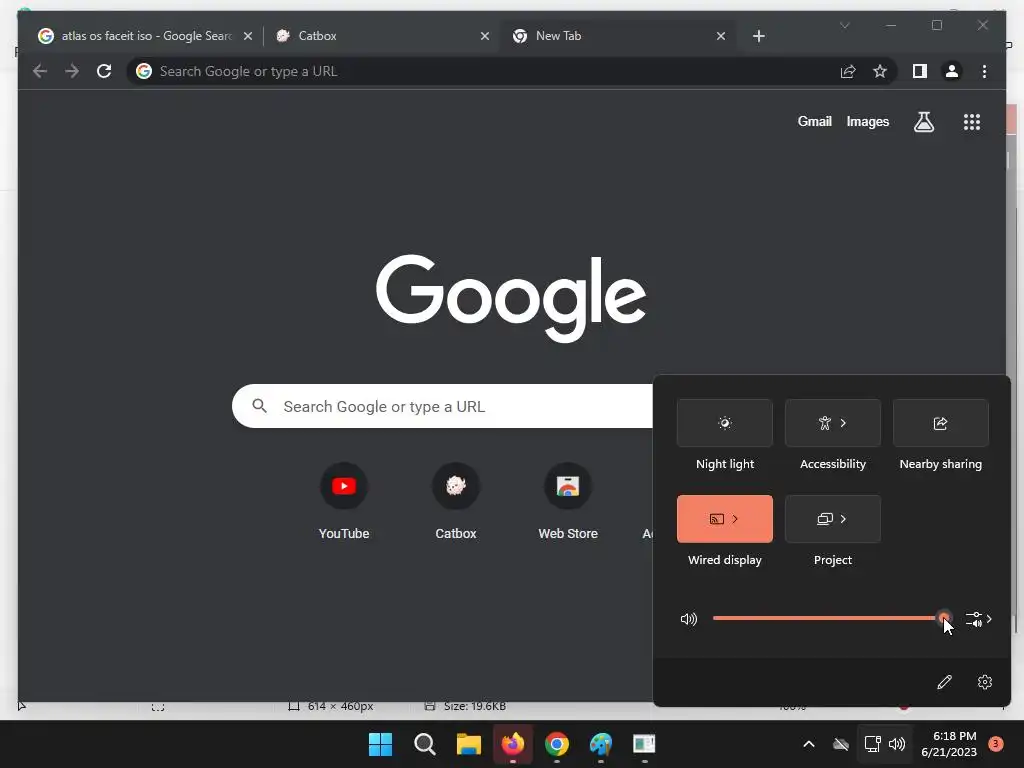The image size is (1024, 768).
Task: Close the atlas os faceit iso tab
Action: [248, 36]
